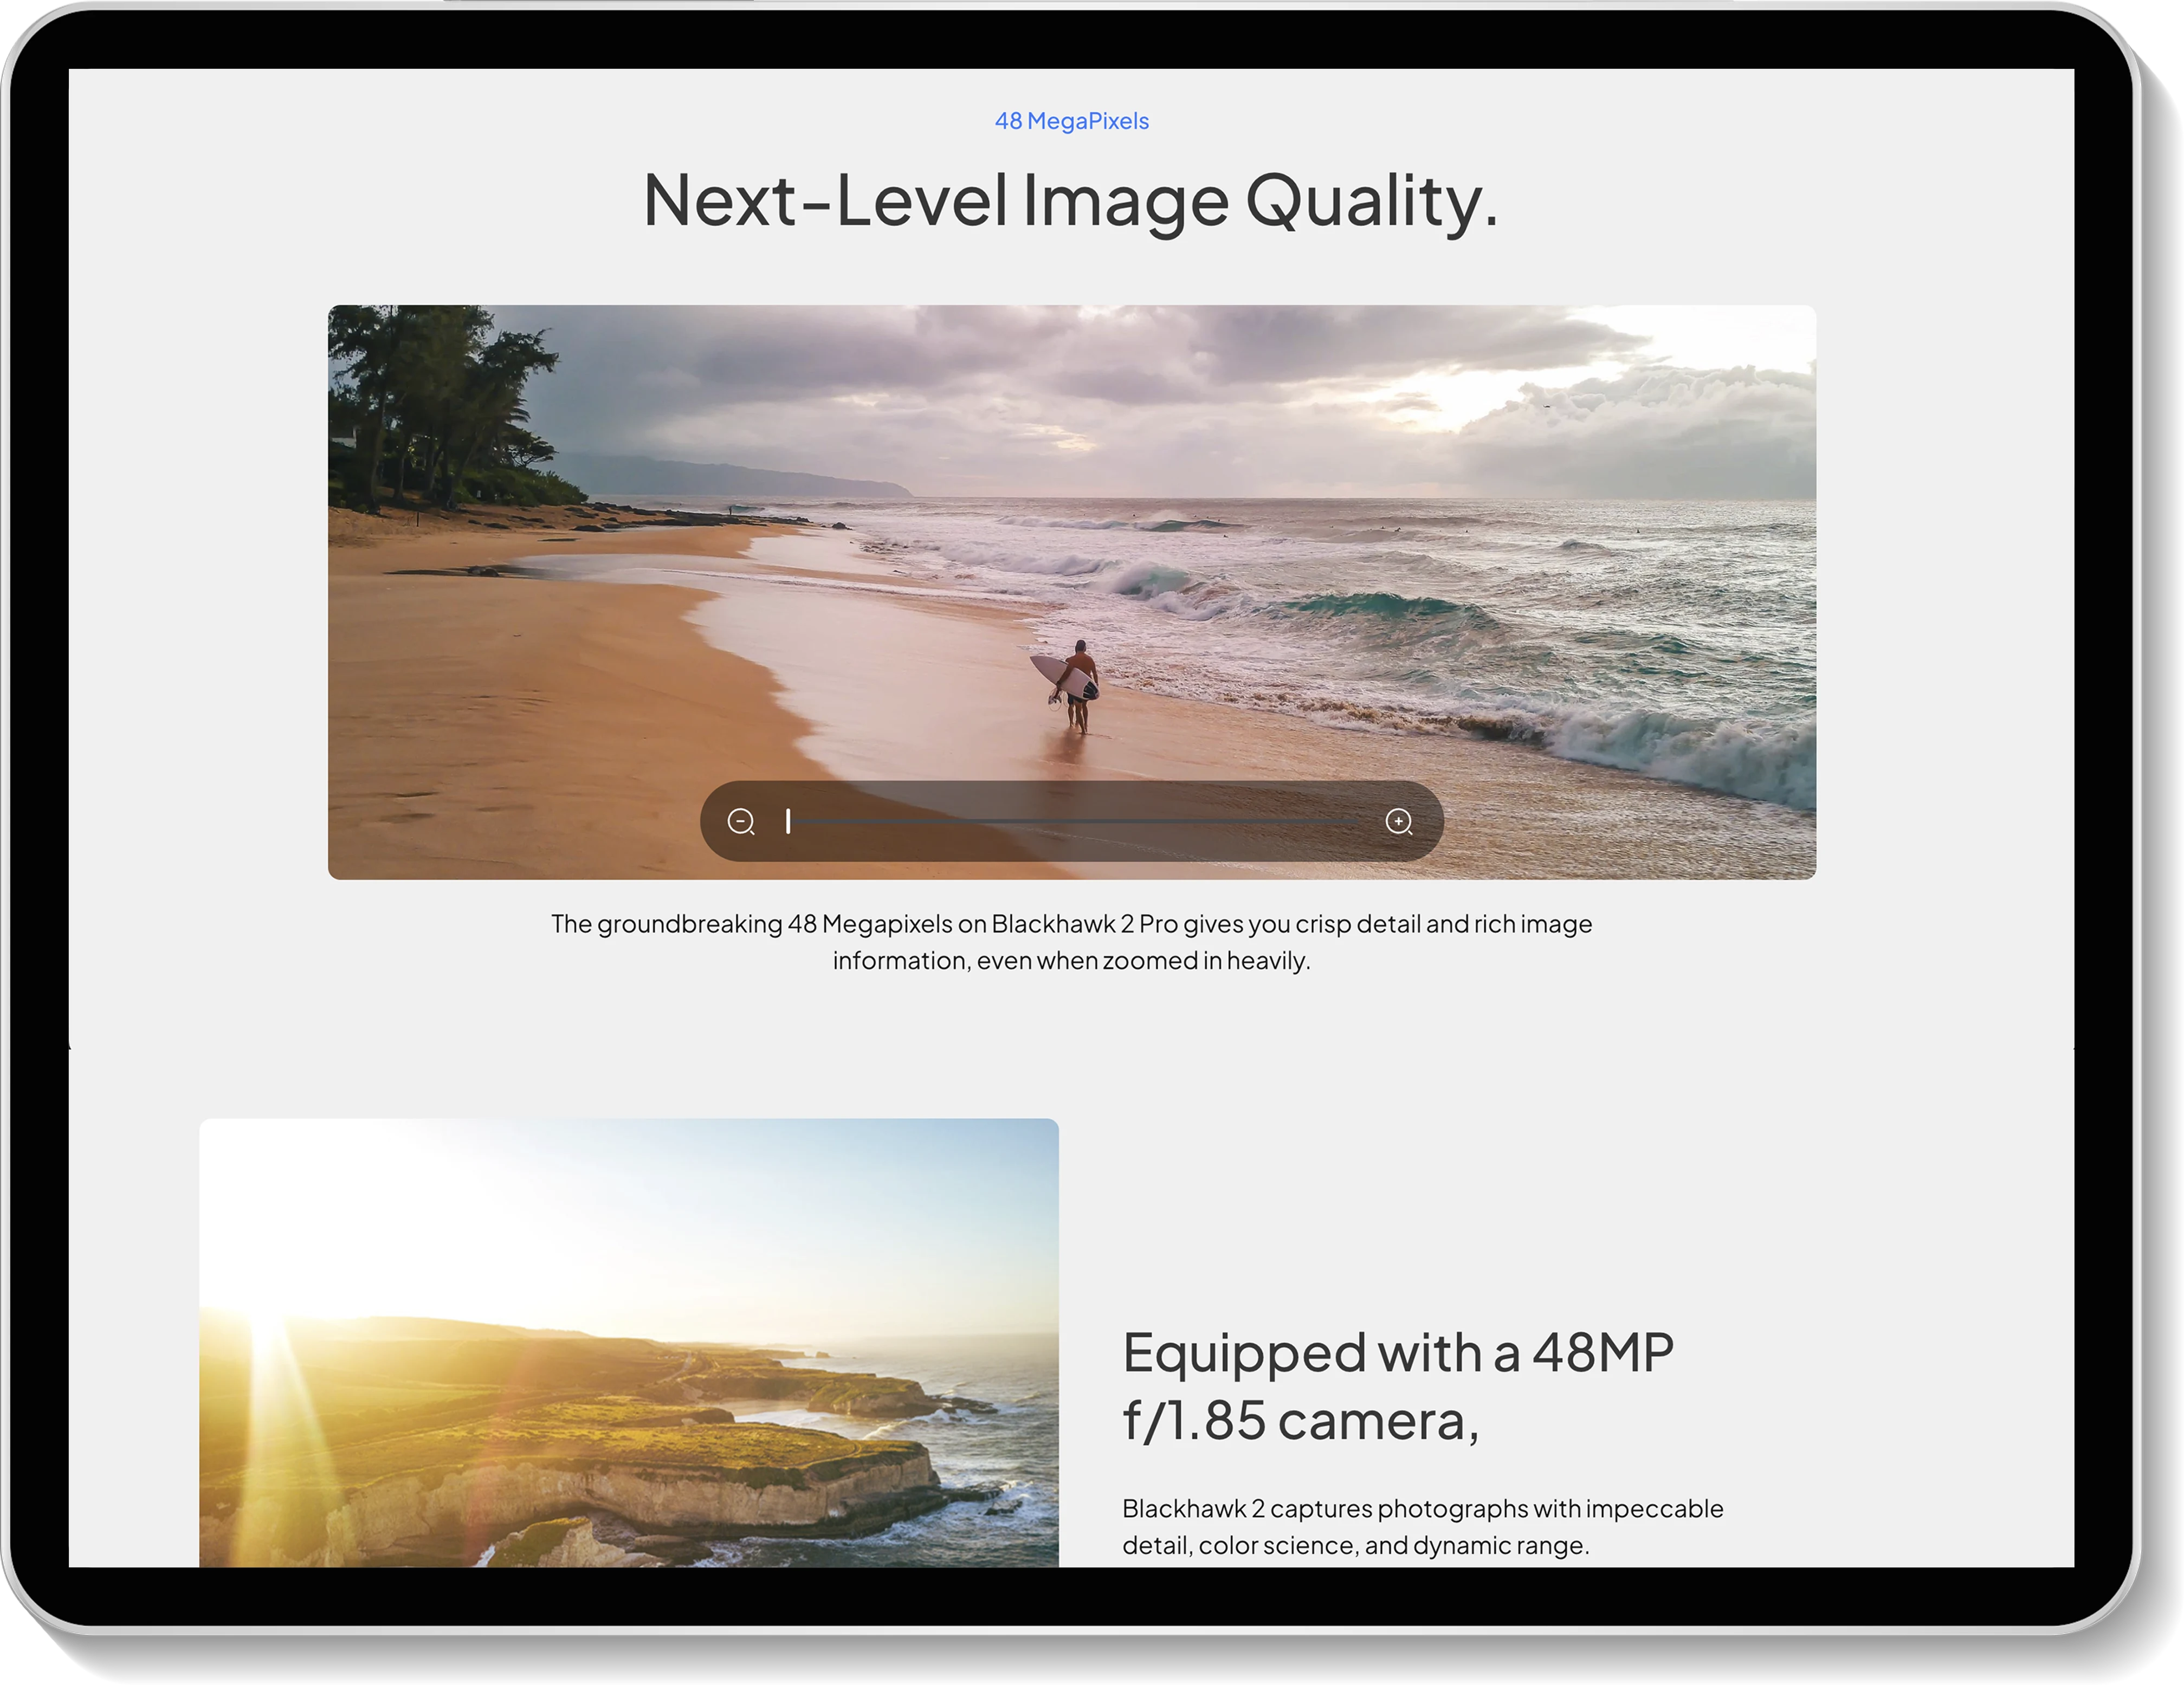The height and width of the screenshot is (1685, 2184).
Task: Click the Blackhawk 2 captures photographs paragraph
Action: (x=1422, y=1526)
